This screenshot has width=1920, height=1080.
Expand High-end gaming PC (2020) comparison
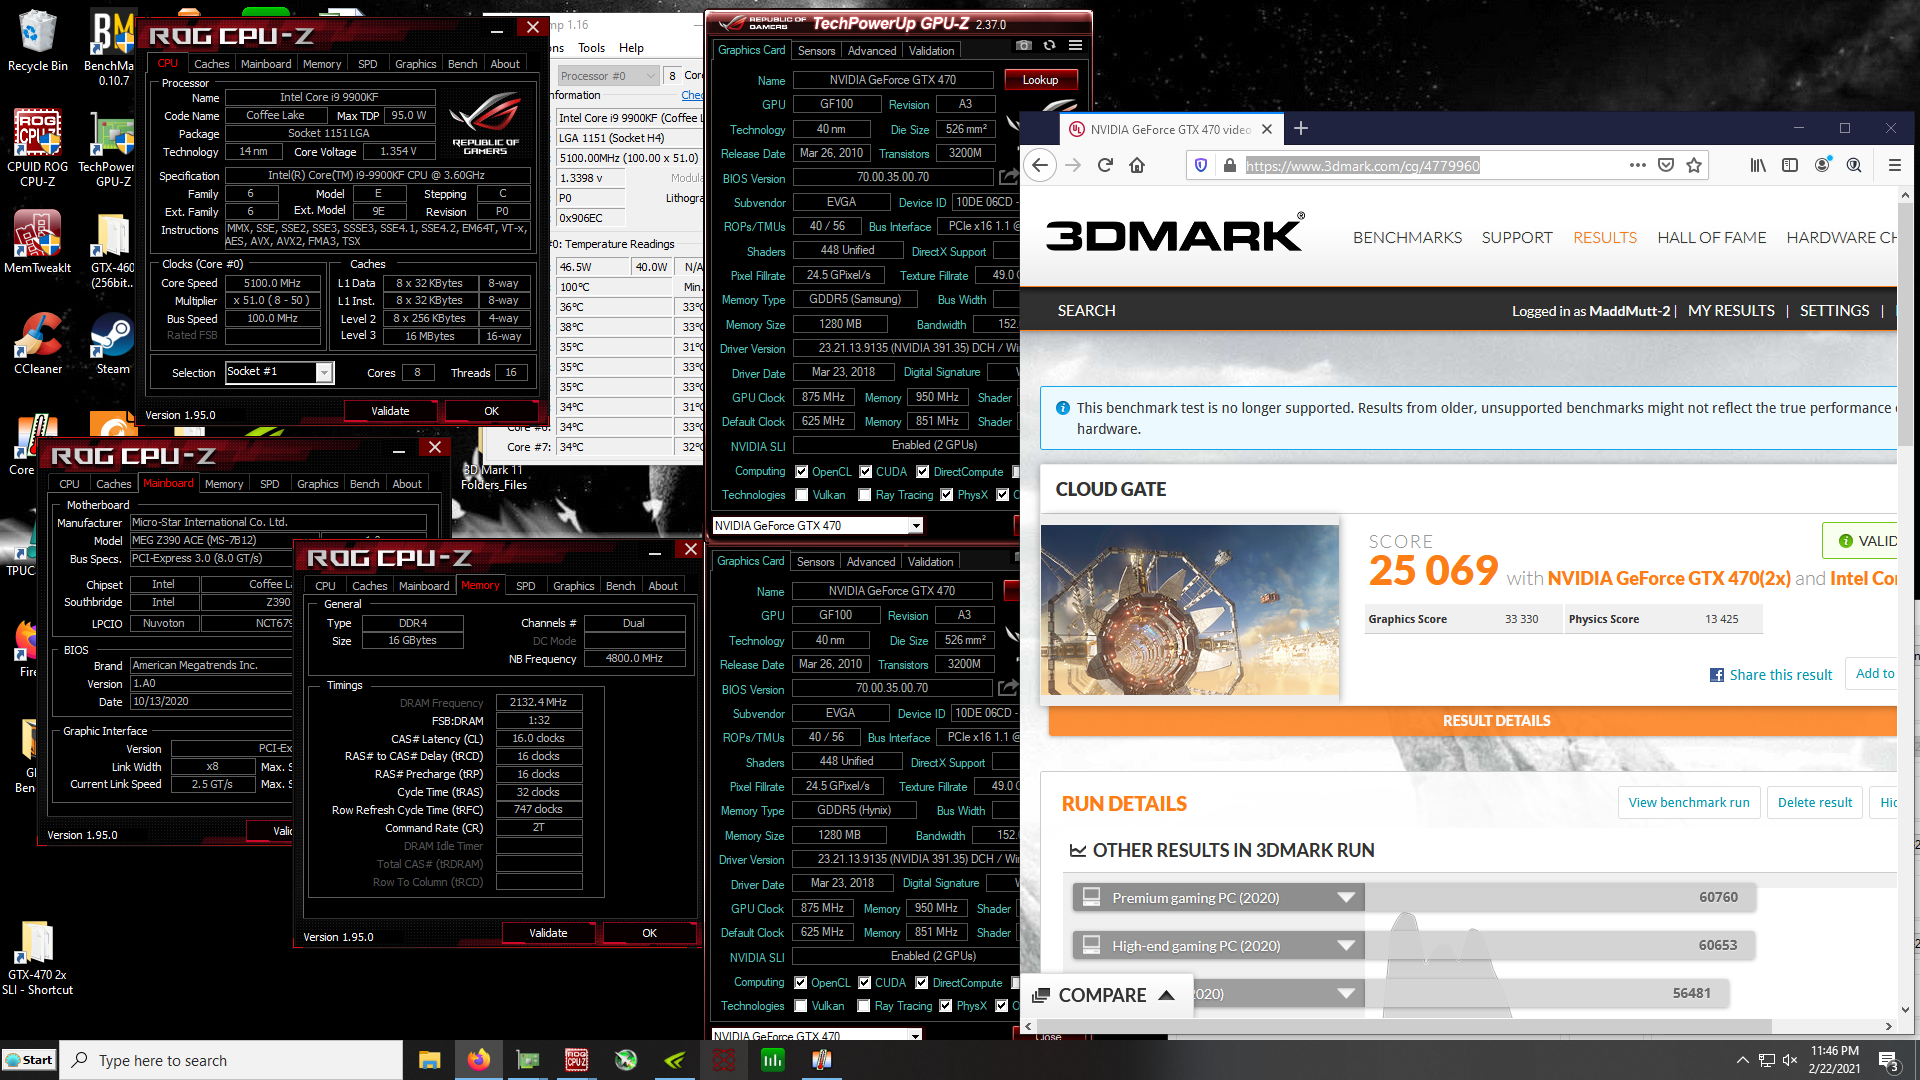pyautogui.click(x=1346, y=946)
